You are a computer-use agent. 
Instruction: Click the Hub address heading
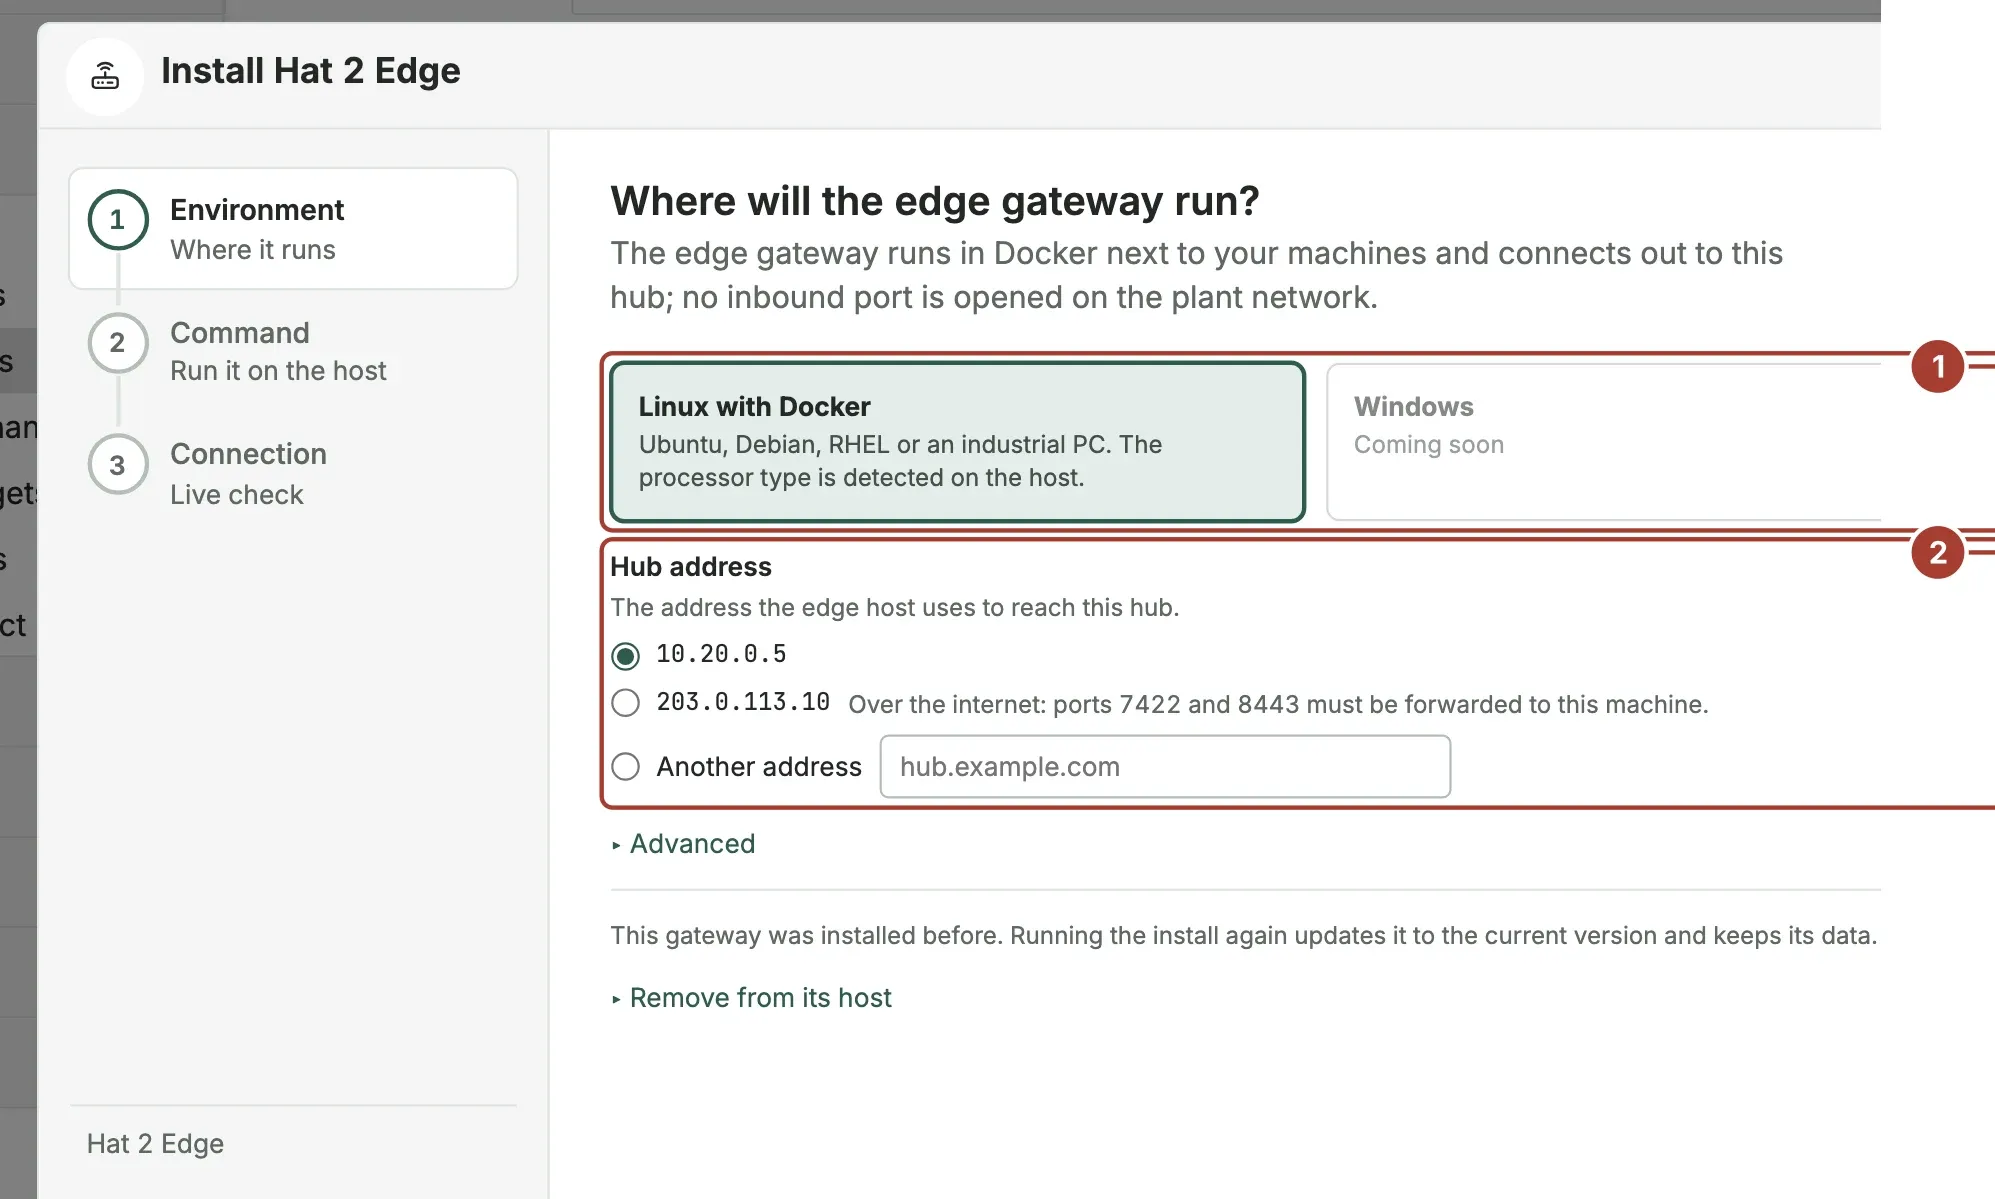click(691, 567)
